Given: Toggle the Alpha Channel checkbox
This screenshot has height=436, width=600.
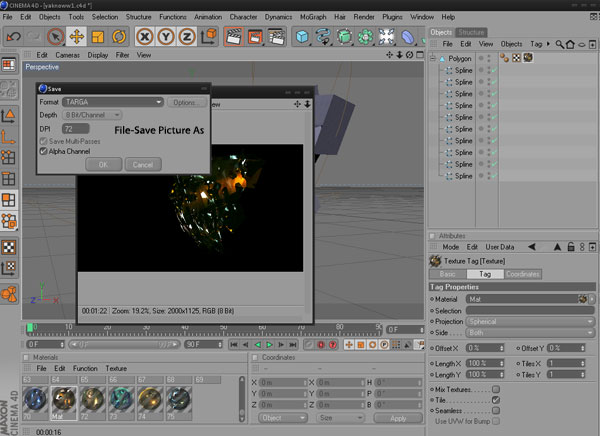Looking at the screenshot, I should click(44, 151).
